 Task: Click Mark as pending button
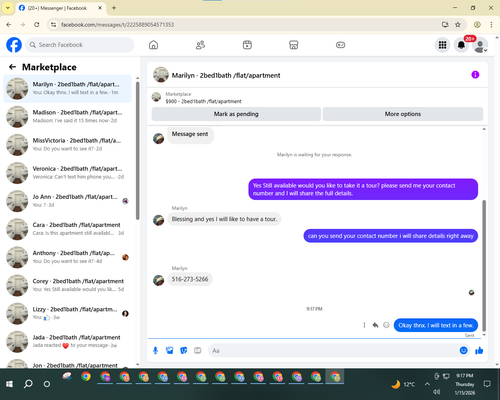coord(236,114)
